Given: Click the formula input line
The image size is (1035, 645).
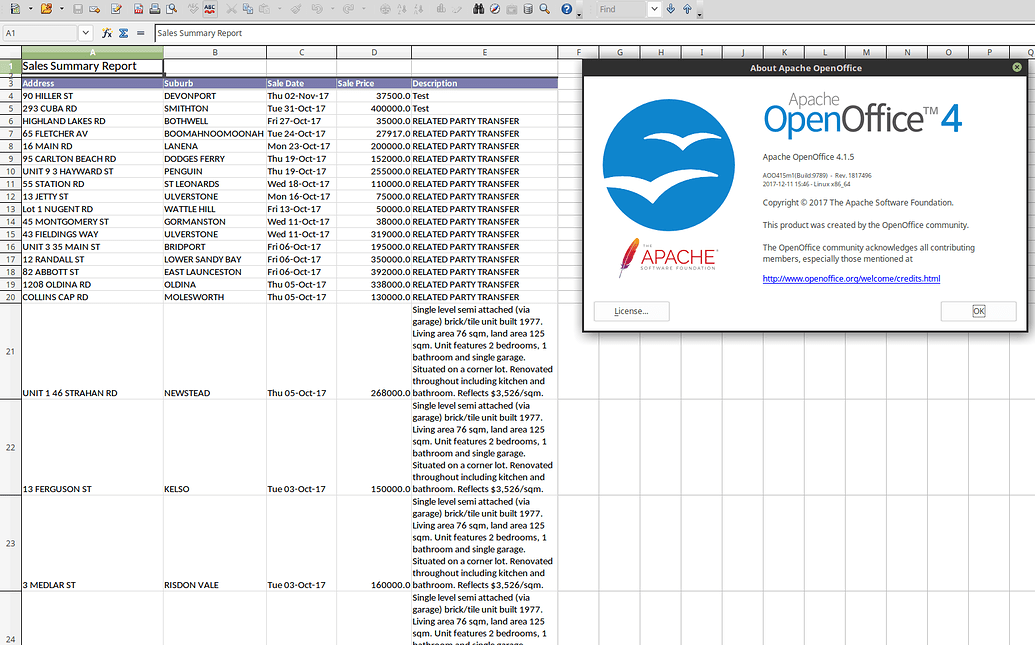Looking at the screenshot, I should 594,32.
